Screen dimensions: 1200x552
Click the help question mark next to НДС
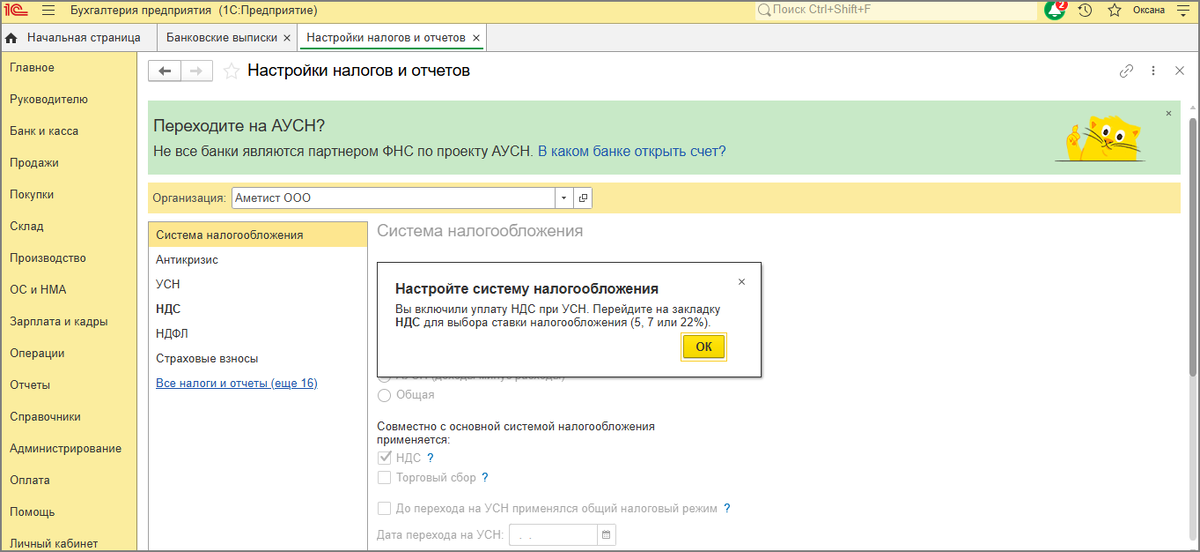[x=430, y=457]
